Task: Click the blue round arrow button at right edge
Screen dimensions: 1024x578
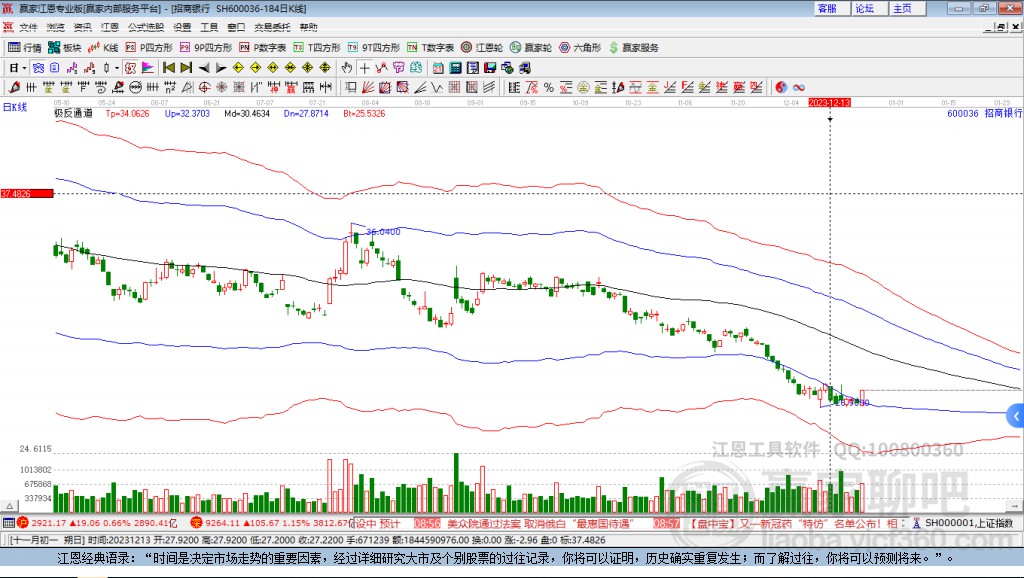Action: [1016, 416]
